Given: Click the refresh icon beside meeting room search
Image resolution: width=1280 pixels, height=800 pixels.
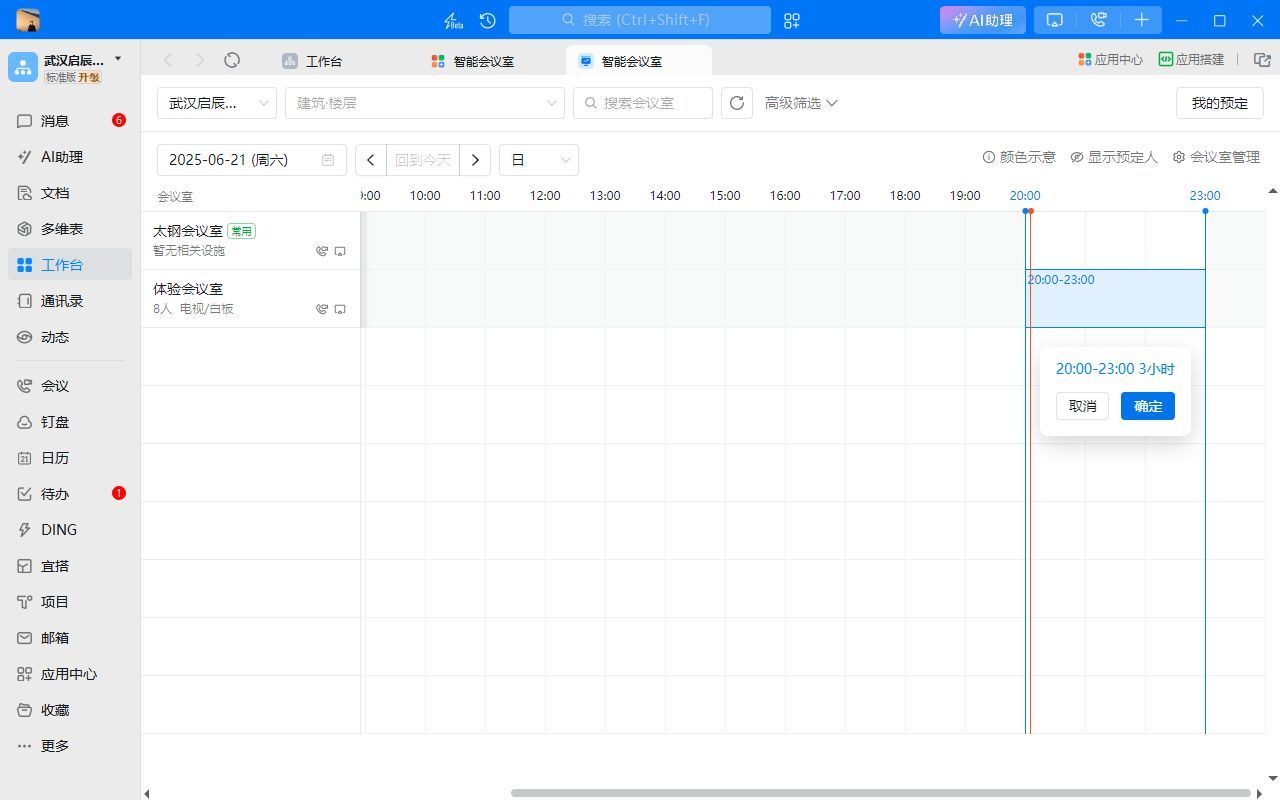Looking at the screenshot, I should click(x=737, y=103).
